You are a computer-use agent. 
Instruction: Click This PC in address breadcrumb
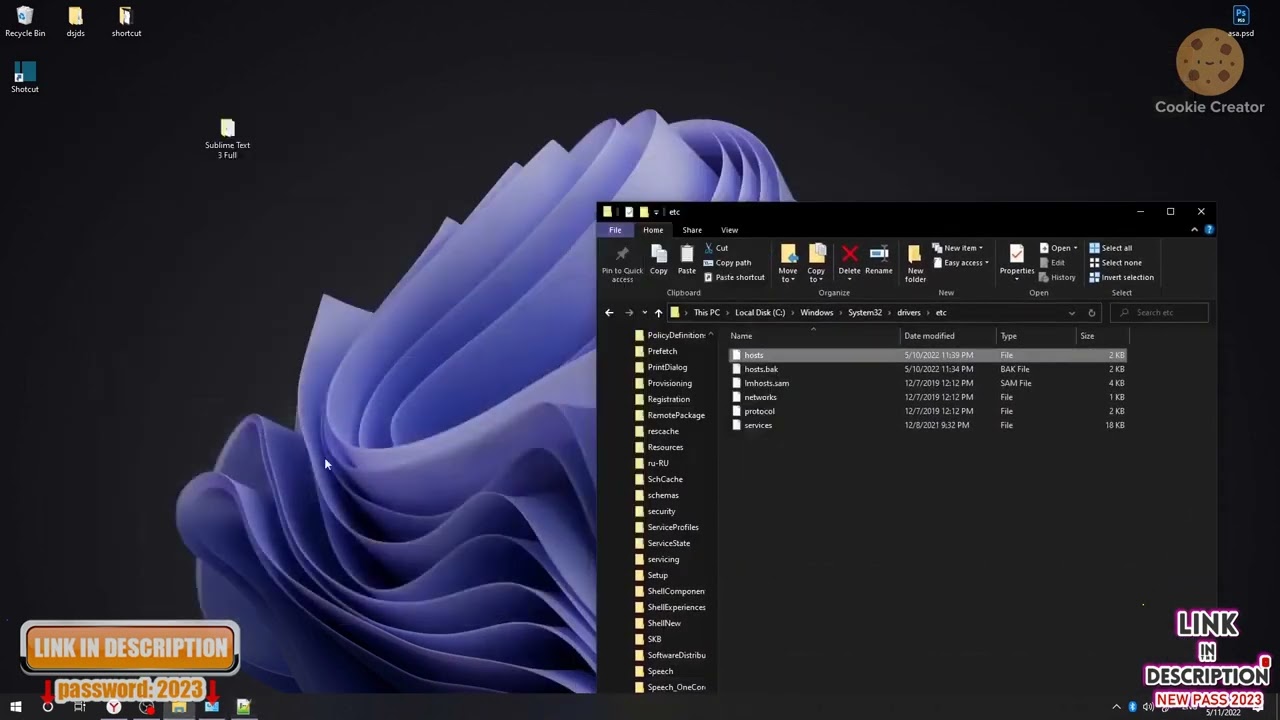click(x=707, y=313)
